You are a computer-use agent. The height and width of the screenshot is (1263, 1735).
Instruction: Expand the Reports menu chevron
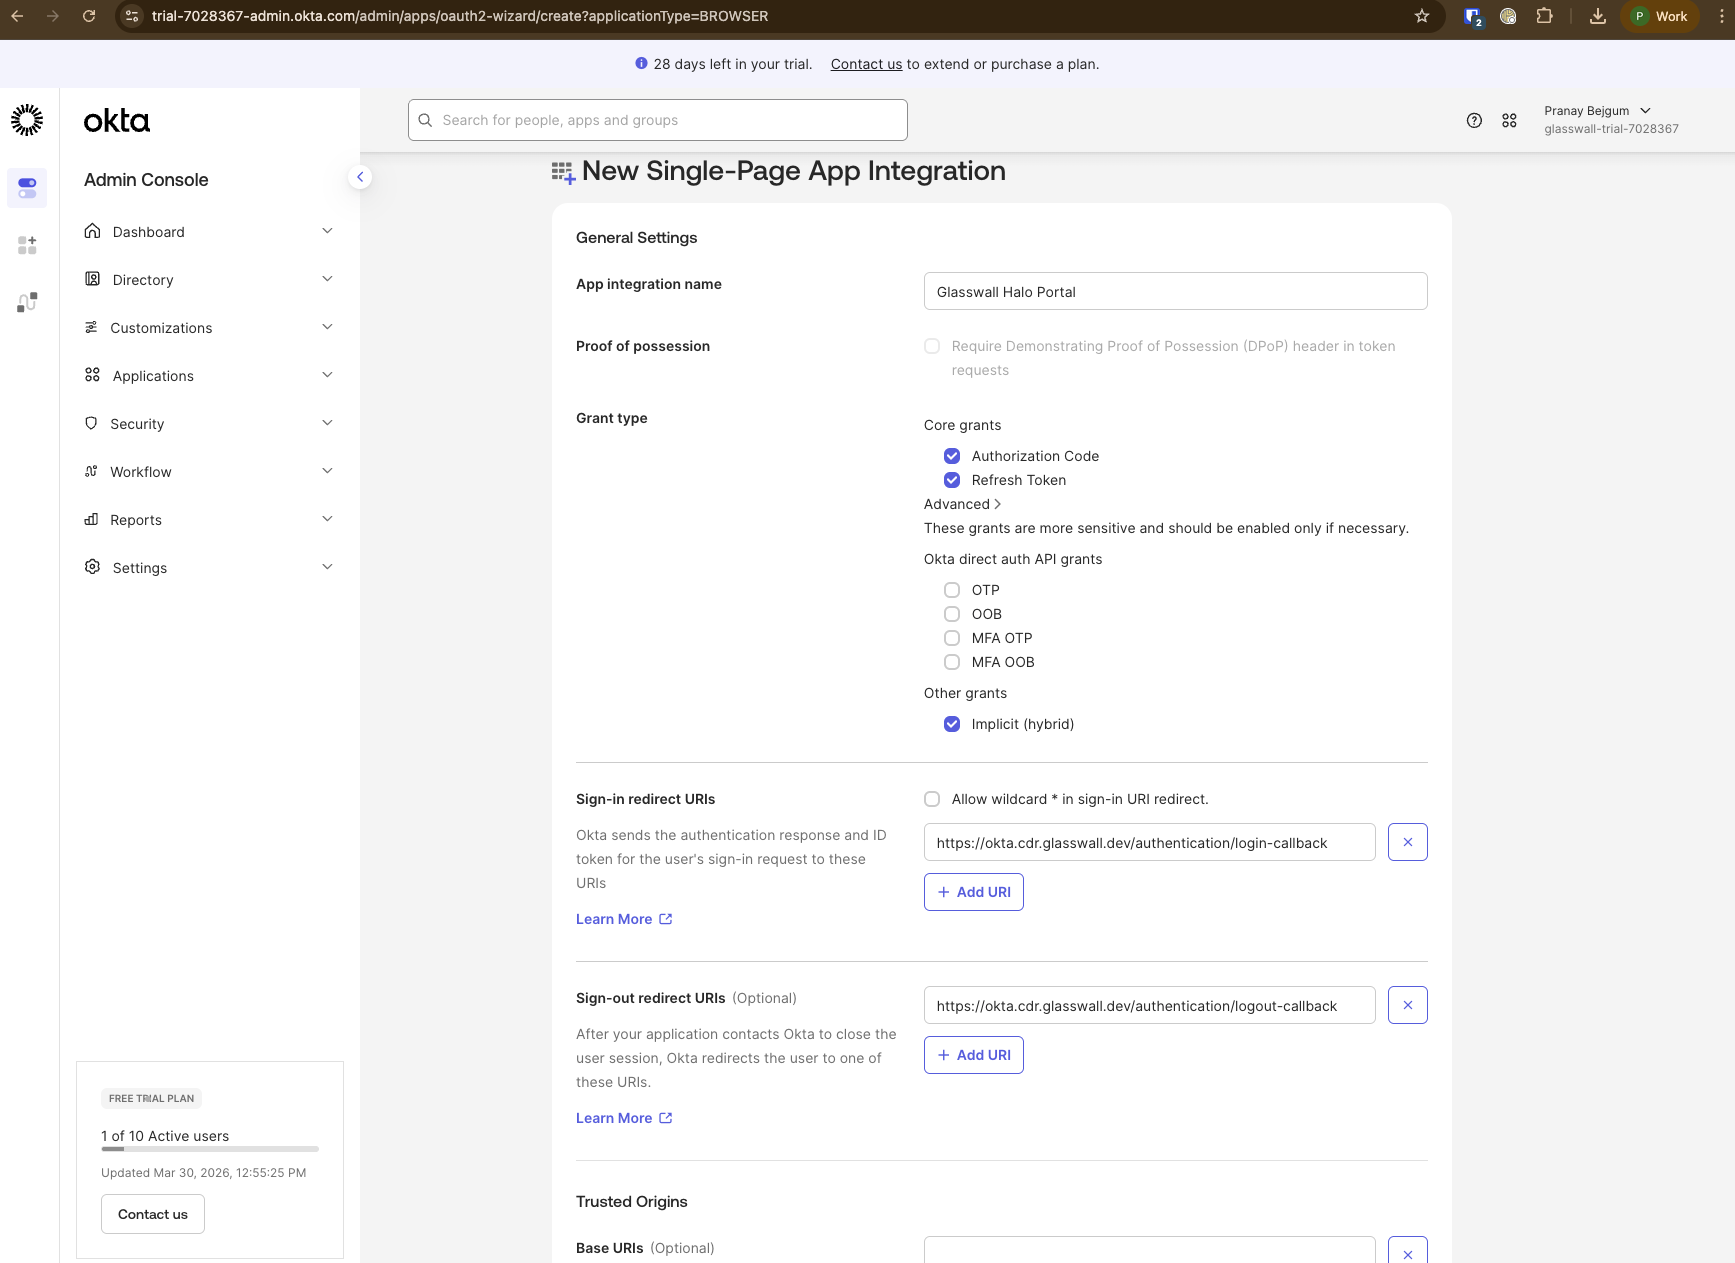tap(327, 519)
